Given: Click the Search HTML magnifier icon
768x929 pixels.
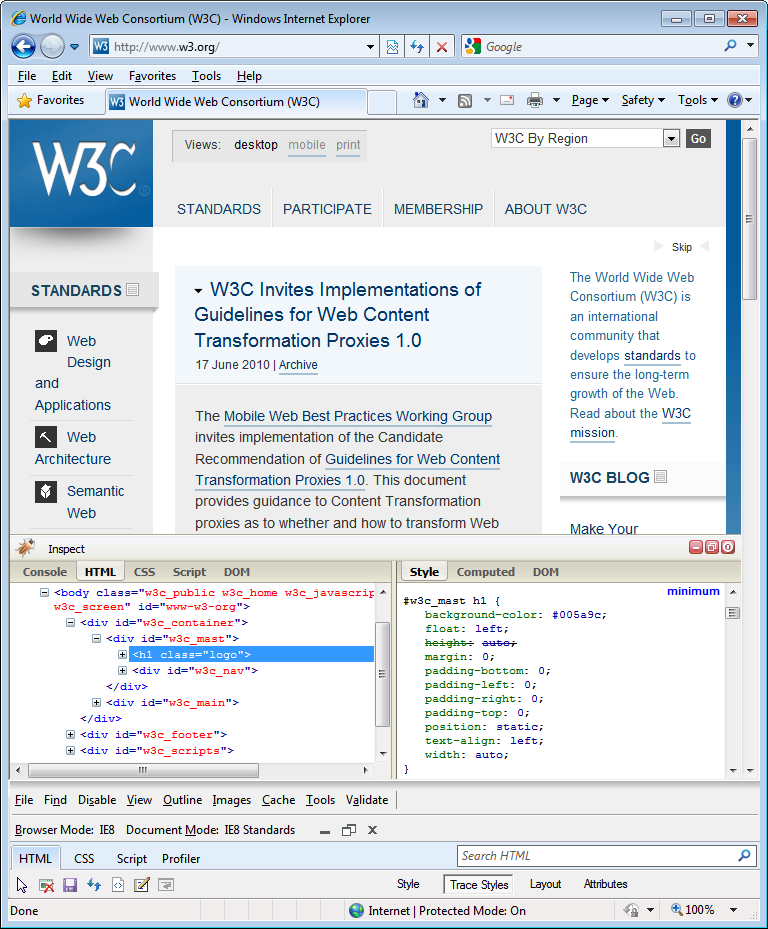Looking at the screenshot, I should (x=744, y=855).
